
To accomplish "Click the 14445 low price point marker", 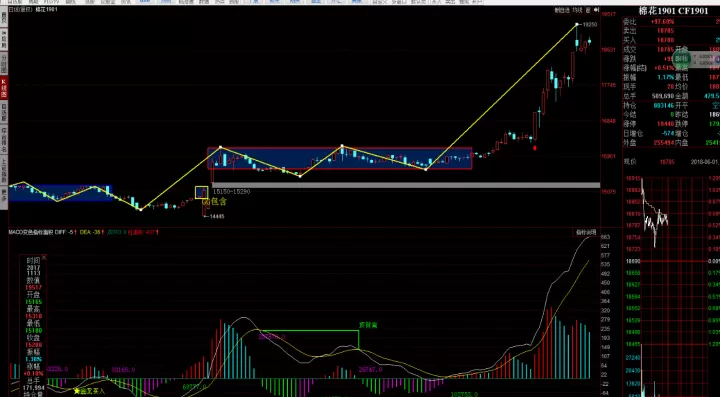I will [217, 216].
